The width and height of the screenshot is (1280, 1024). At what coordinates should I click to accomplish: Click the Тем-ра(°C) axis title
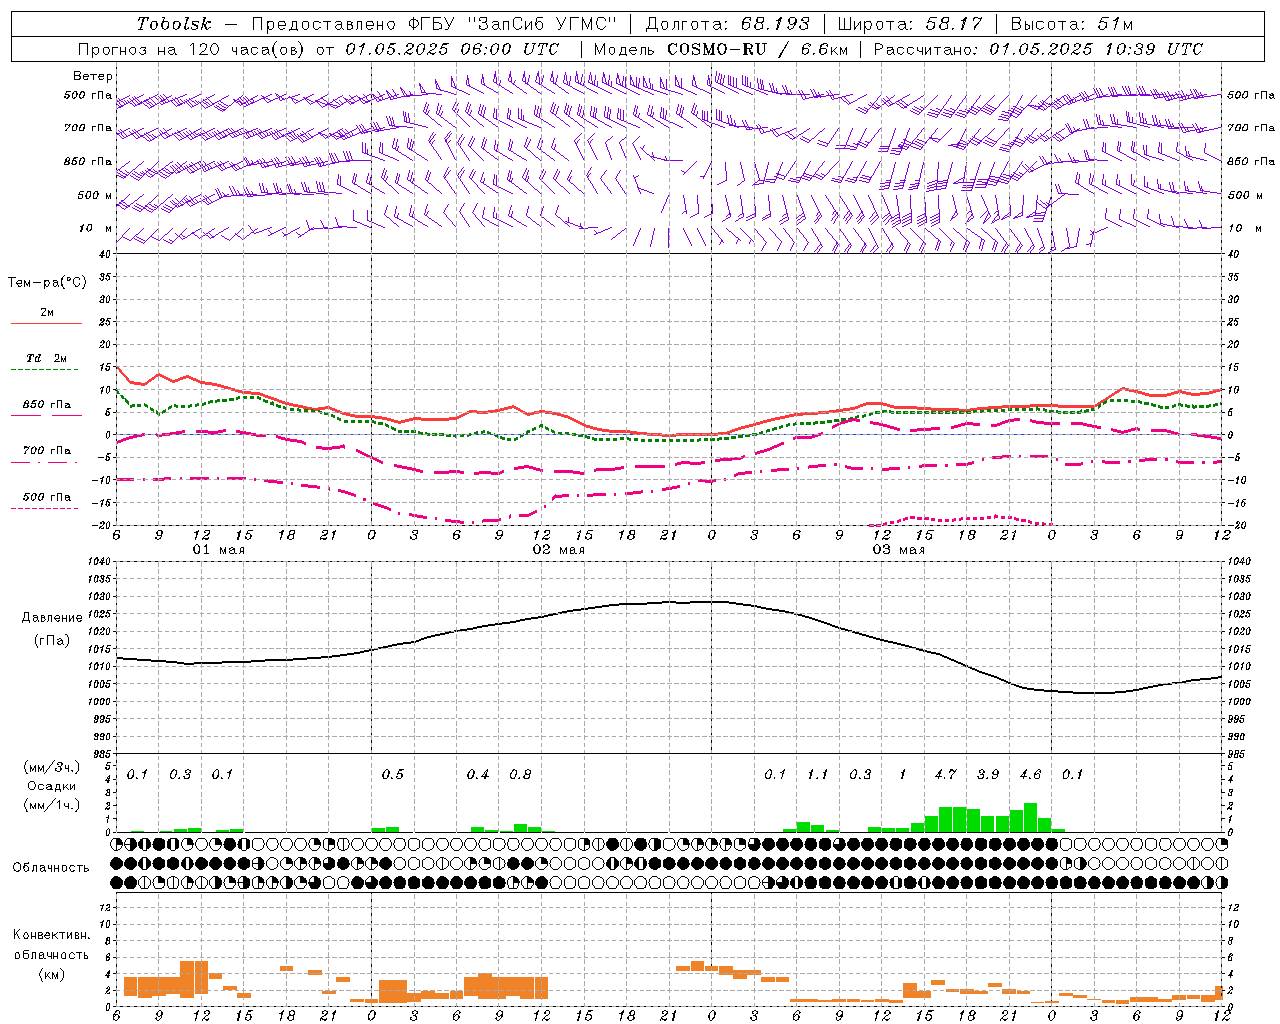pyautogui.click(x=47, y=283)
